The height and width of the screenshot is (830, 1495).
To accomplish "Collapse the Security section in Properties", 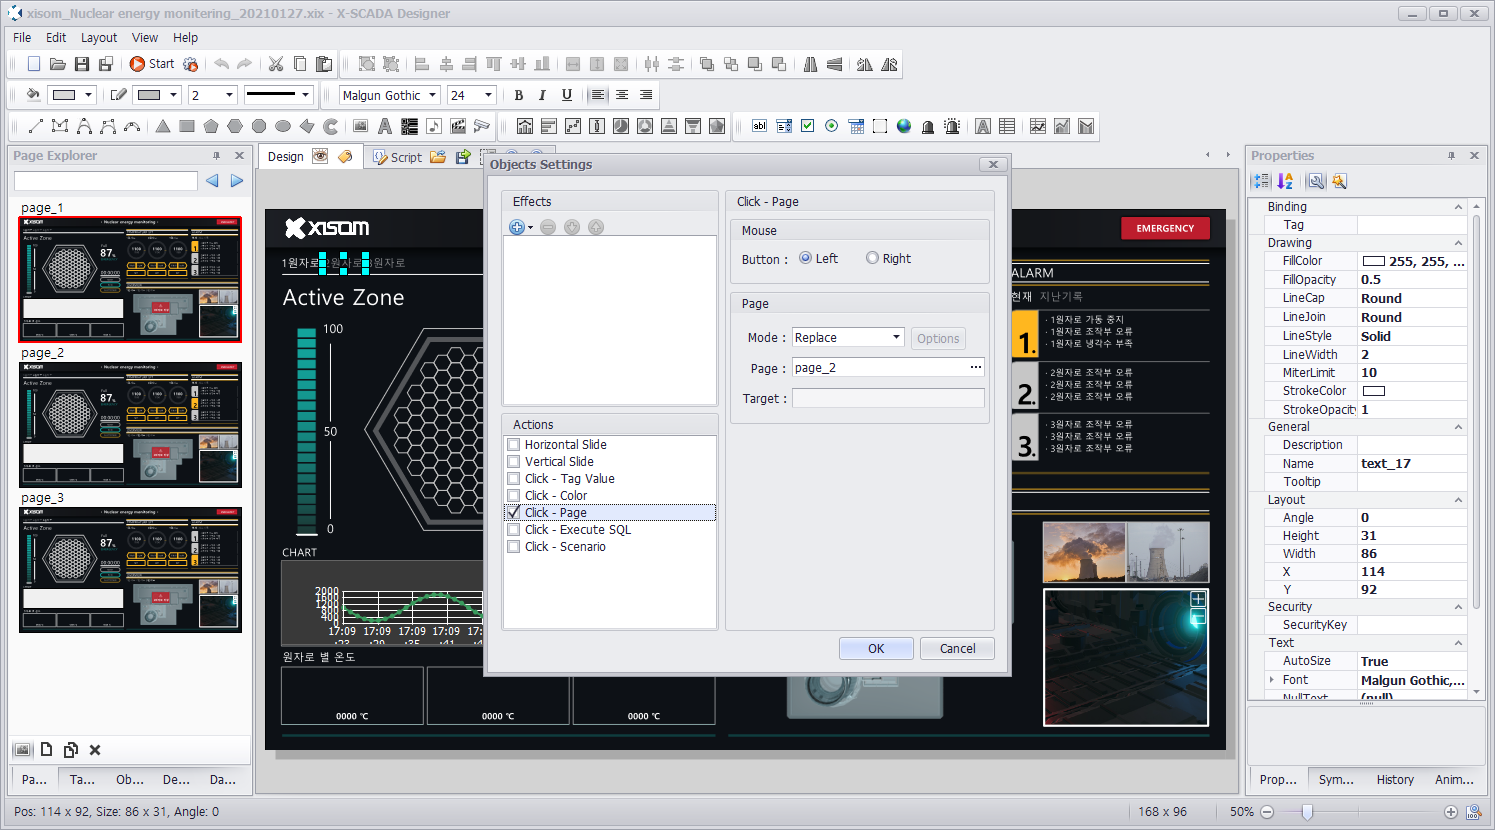I will point(1458,607).
